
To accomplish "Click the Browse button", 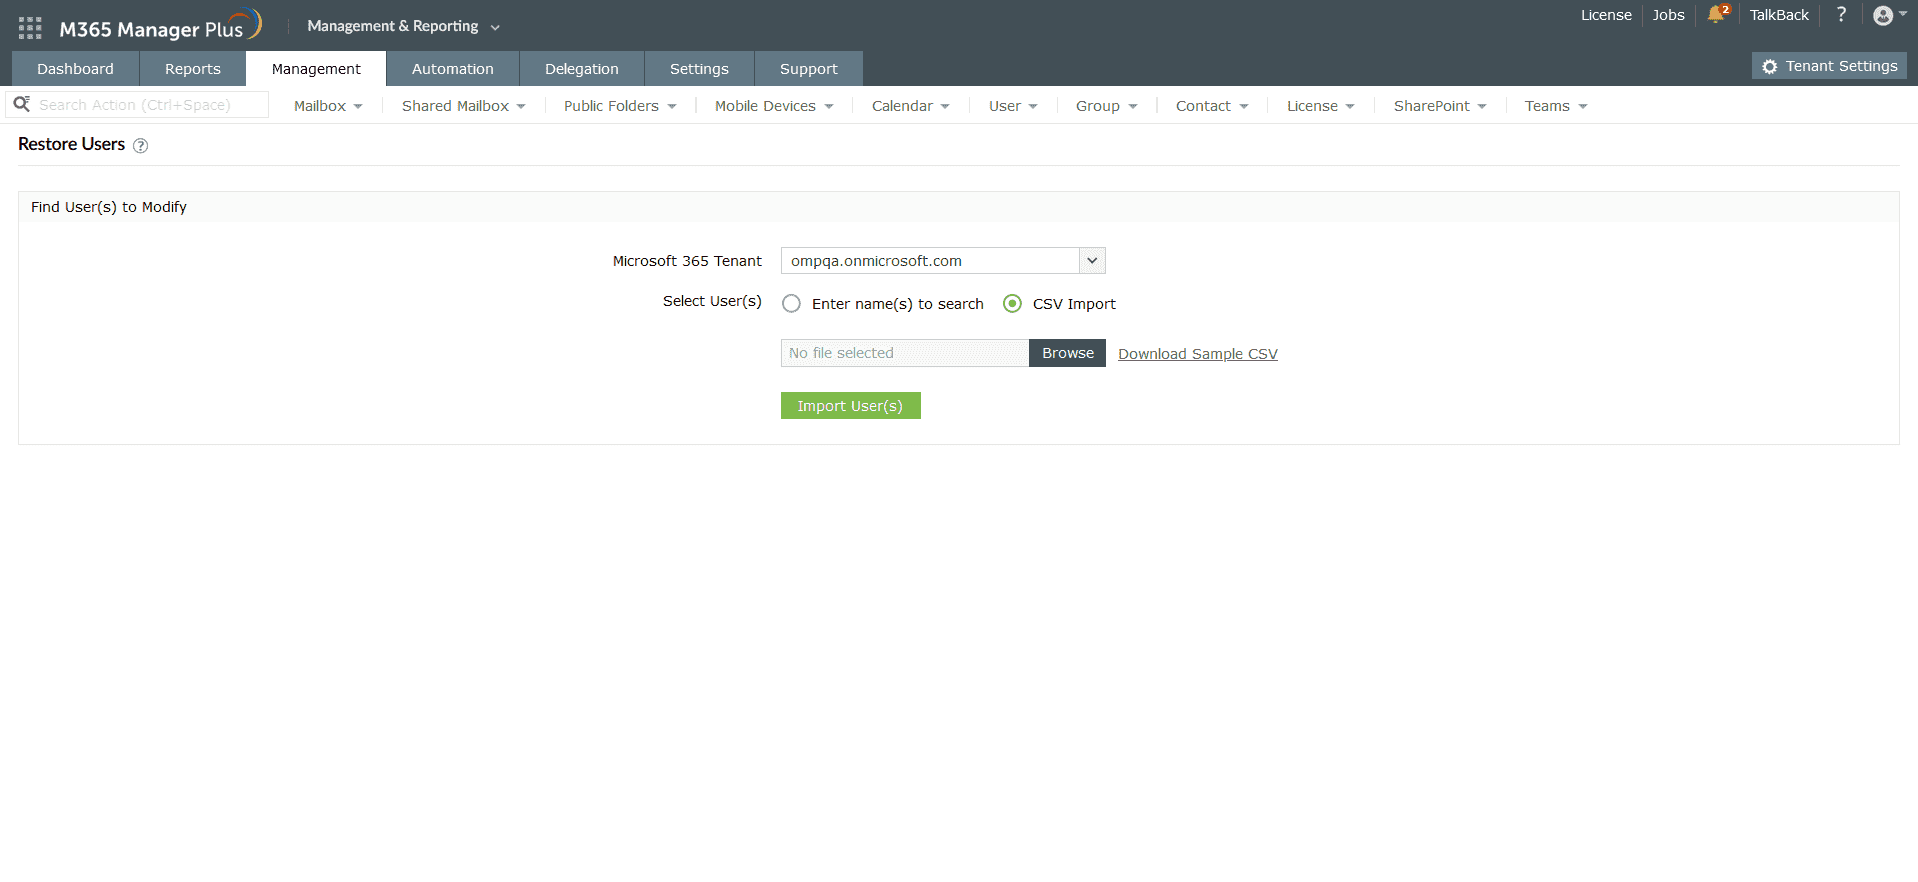I will coord(1068,353).
